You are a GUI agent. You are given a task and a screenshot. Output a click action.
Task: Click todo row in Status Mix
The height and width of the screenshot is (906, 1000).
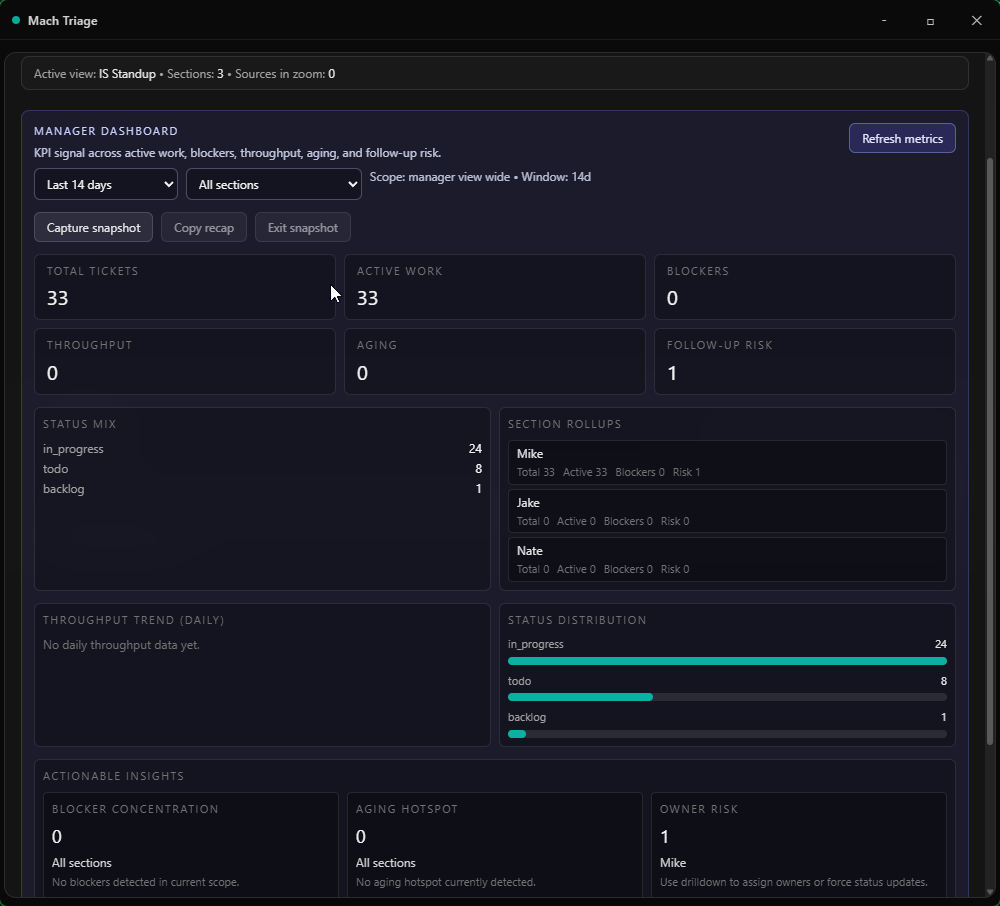(262, 469)
